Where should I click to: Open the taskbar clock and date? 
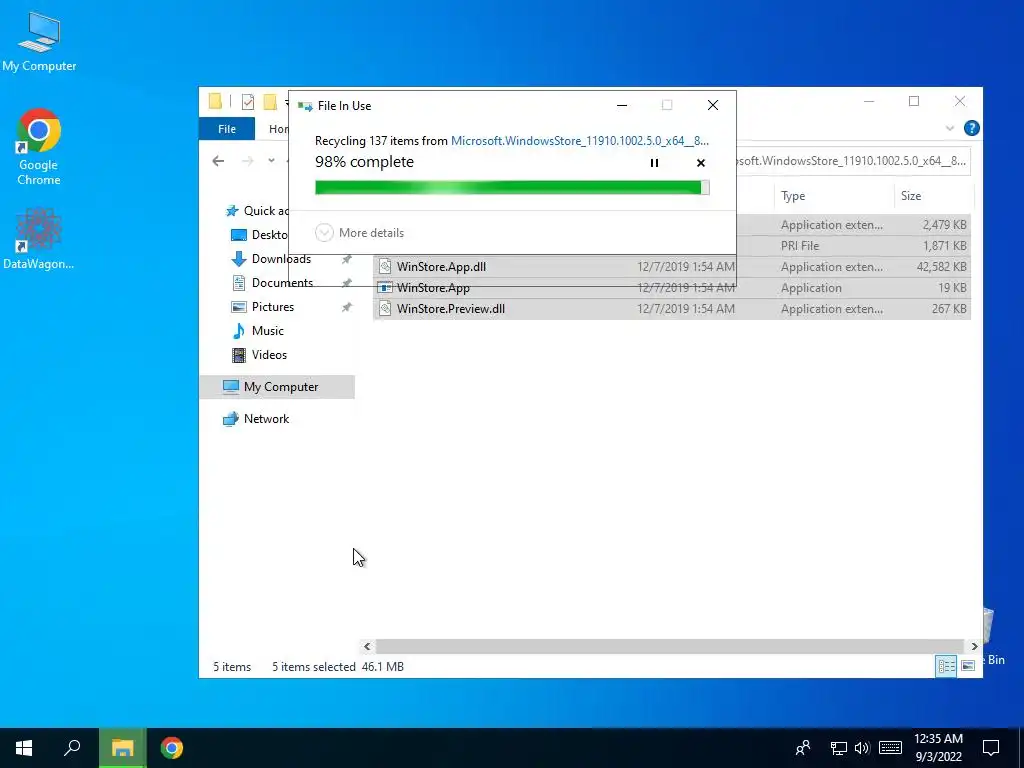click(938, 748)
